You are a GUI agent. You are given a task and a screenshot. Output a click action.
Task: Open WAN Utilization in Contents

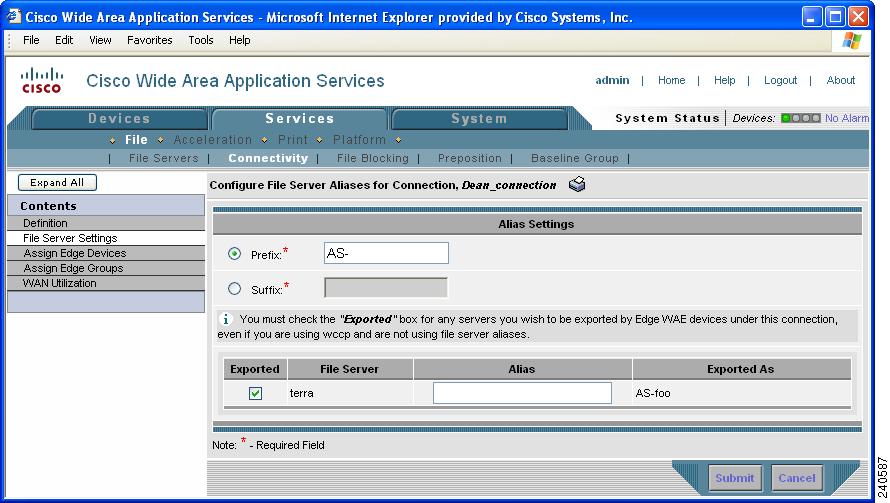106,283
